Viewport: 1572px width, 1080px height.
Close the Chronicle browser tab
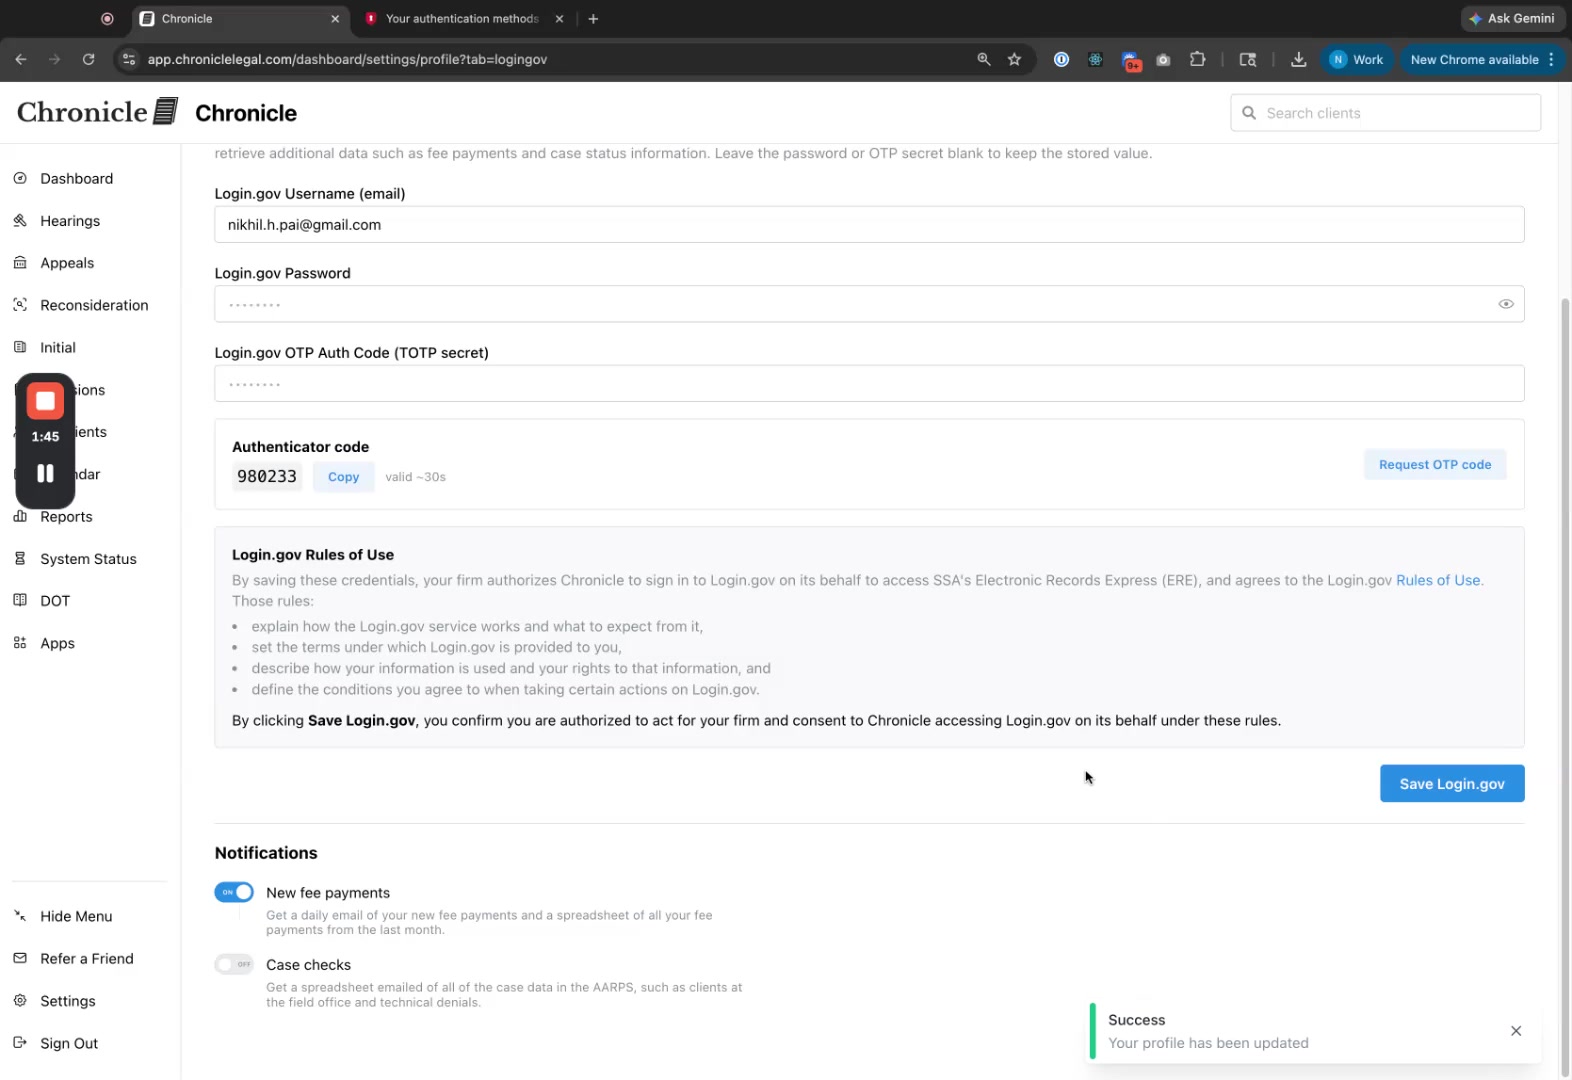tap(335, 19)
